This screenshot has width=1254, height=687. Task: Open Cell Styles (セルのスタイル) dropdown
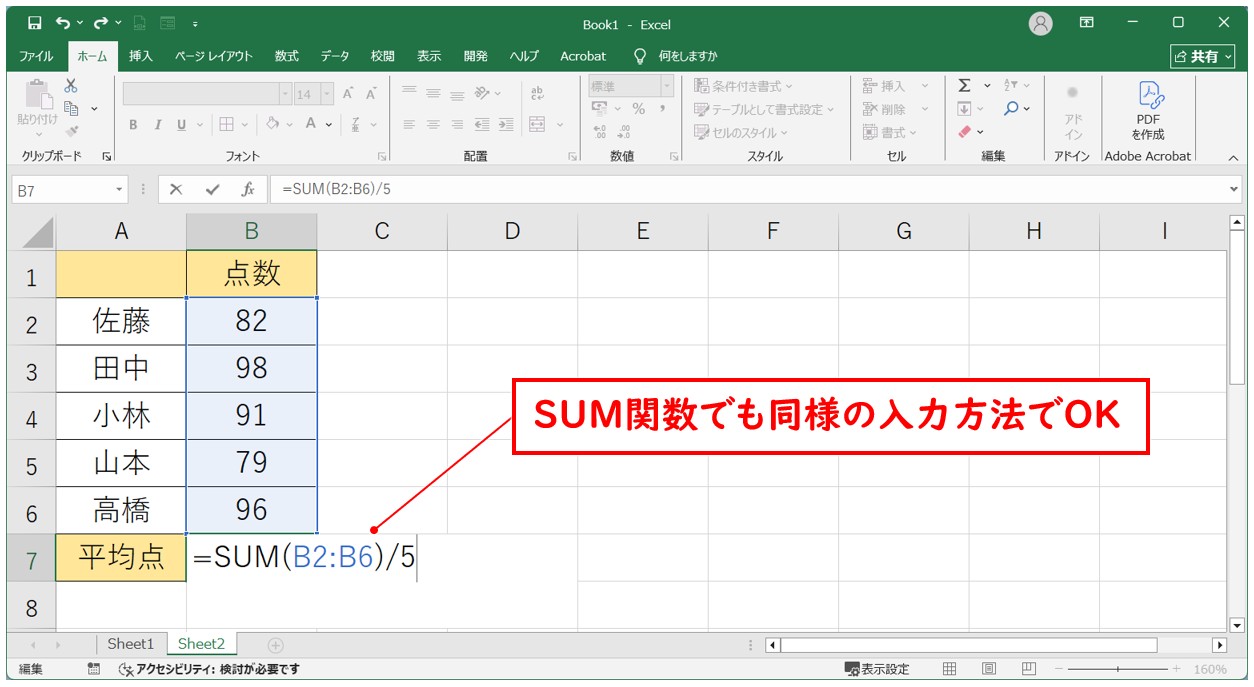(742, 132)
